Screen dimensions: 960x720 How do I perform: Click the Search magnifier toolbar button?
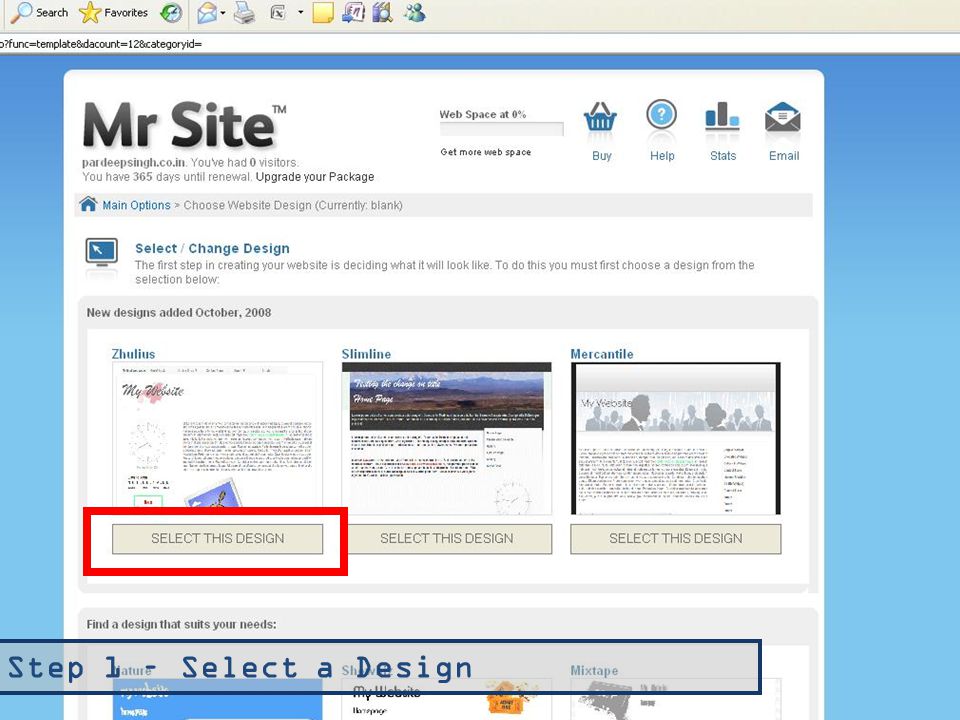[x=40, y=12]
